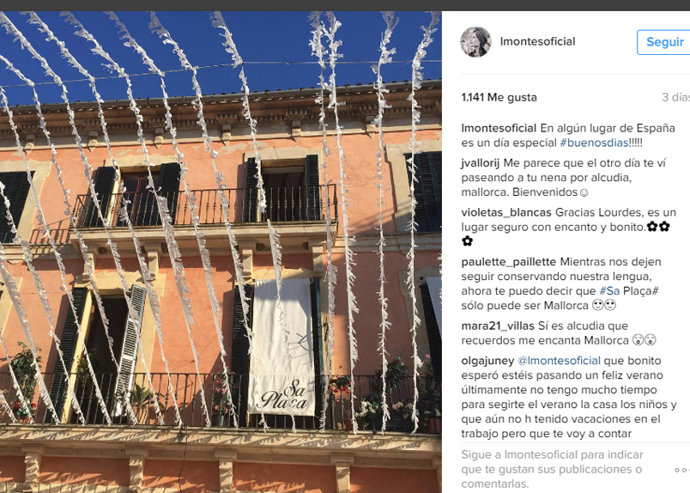690x493 pixels.
Task: Click the Sa Plaça banner in the photo
Action: pyautogui.click(x=283, y=346)
